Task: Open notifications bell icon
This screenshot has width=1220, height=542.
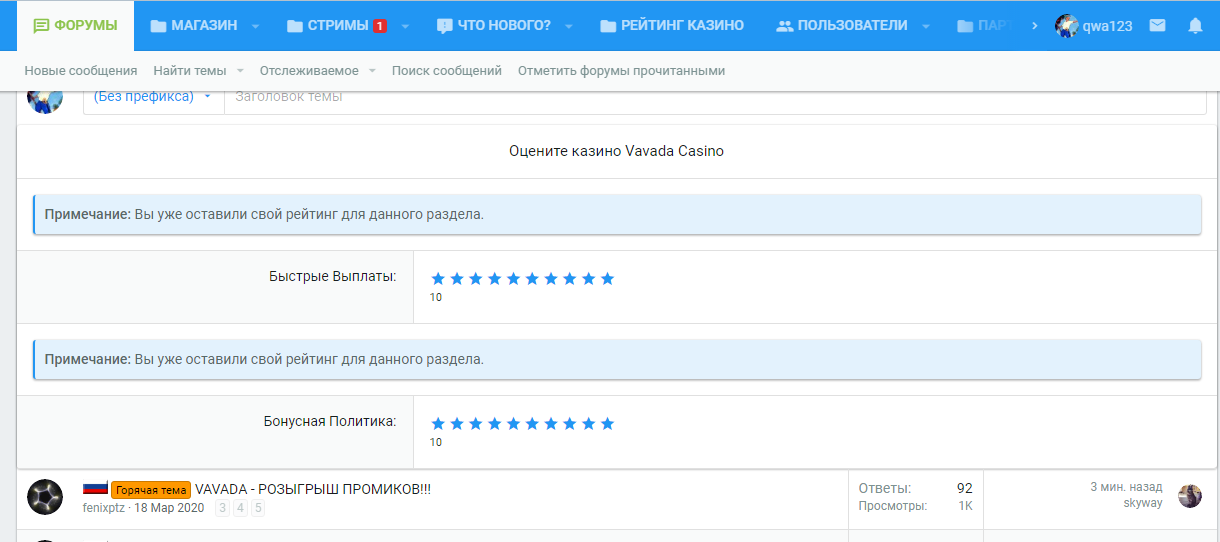Action: pyautogui.click(x=1195, y=26)
